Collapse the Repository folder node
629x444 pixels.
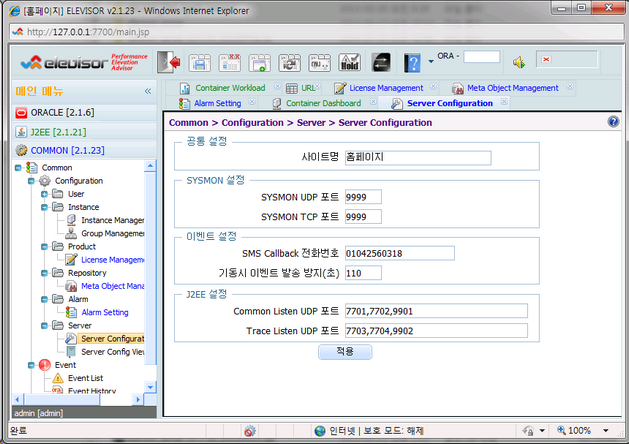click(44, 273)
